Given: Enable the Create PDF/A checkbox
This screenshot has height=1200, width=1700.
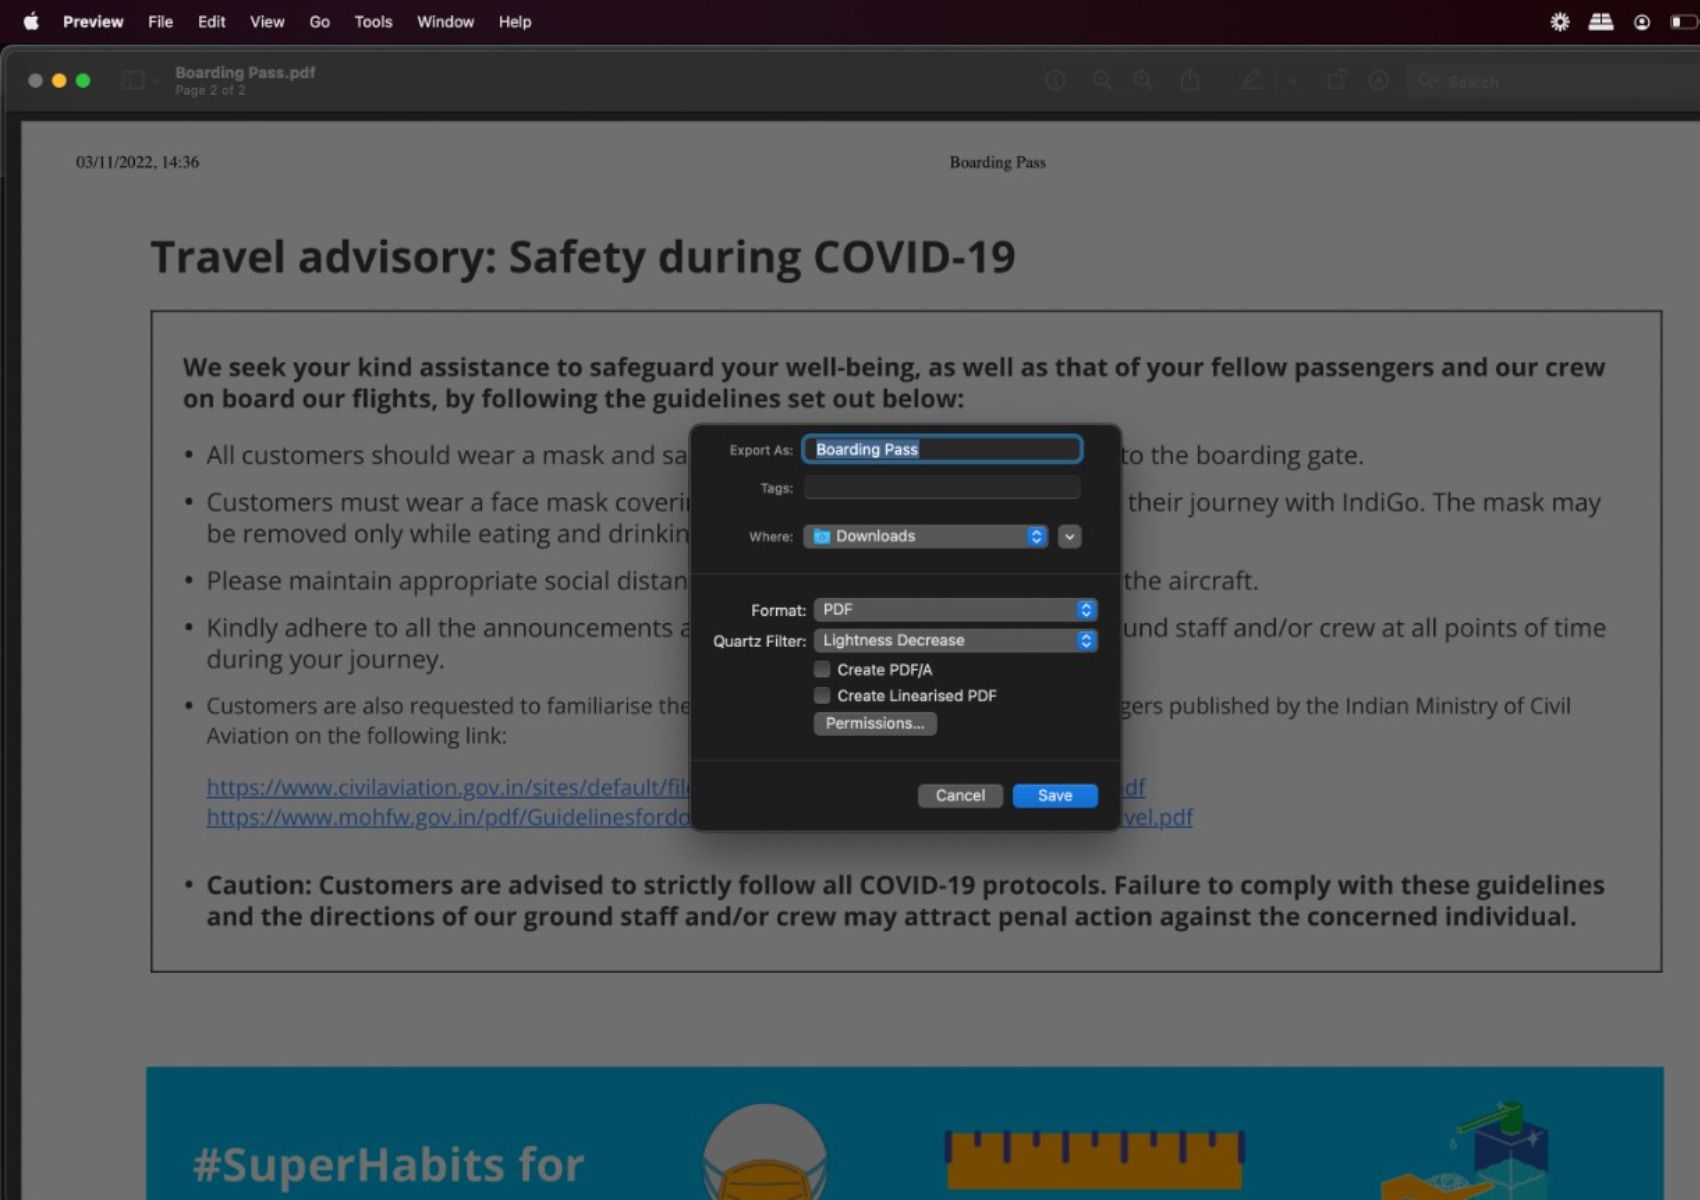Looking at the screenshot, I should (821, 669).
